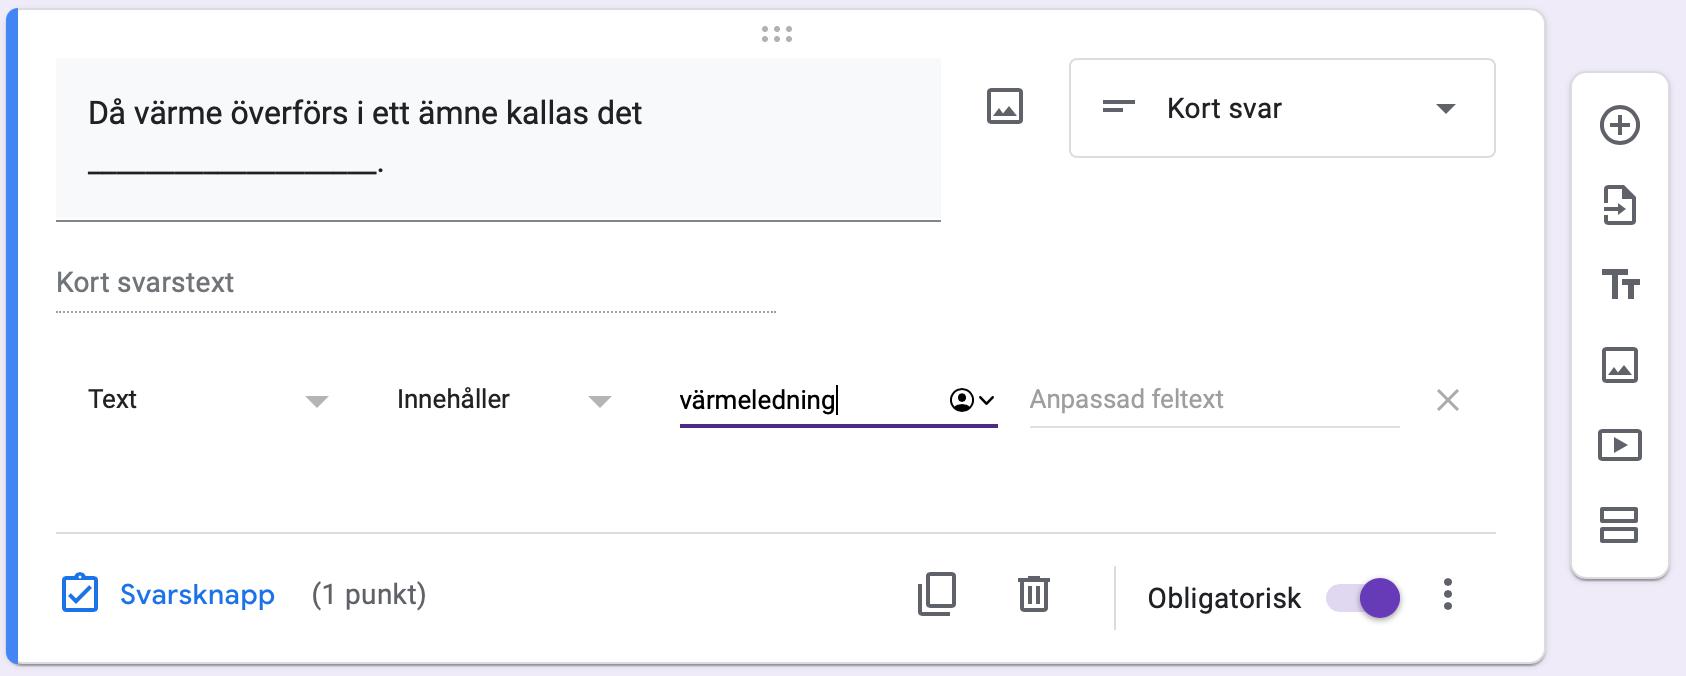Duplicate this question
Screen dimensions: 1686x676
[x=937, y=595]
